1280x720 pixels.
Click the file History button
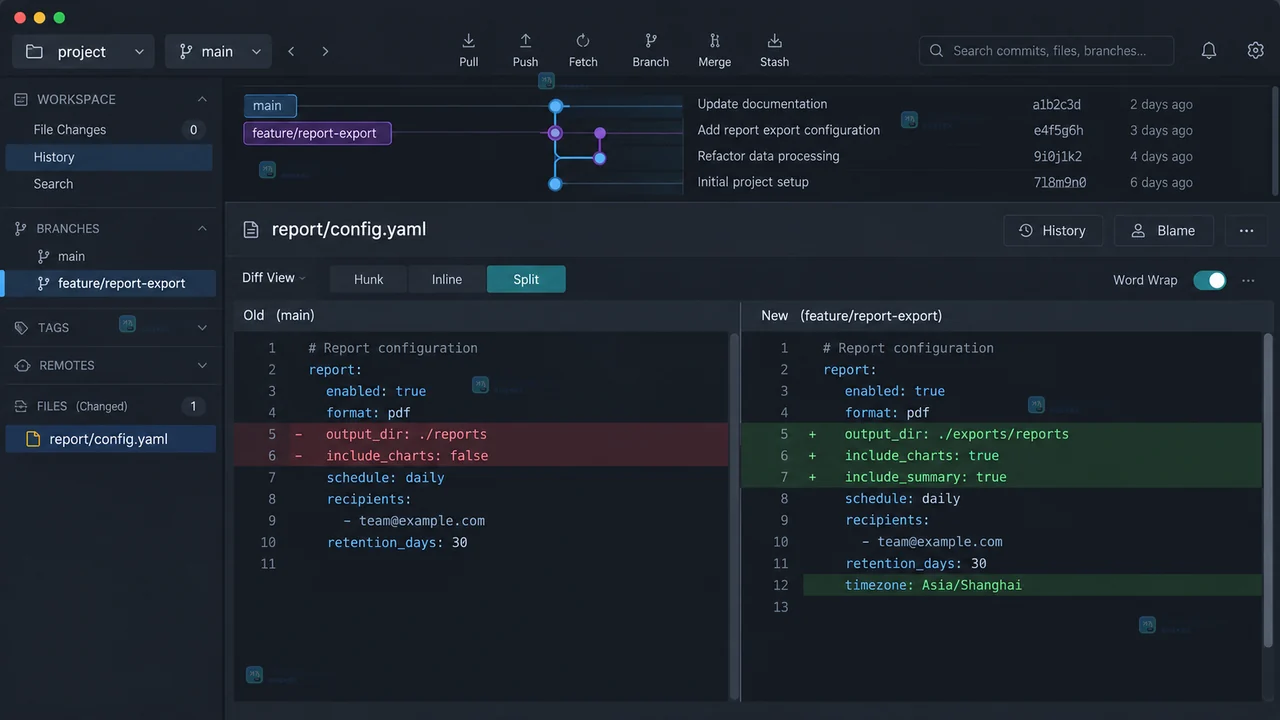coord(1053,231)
